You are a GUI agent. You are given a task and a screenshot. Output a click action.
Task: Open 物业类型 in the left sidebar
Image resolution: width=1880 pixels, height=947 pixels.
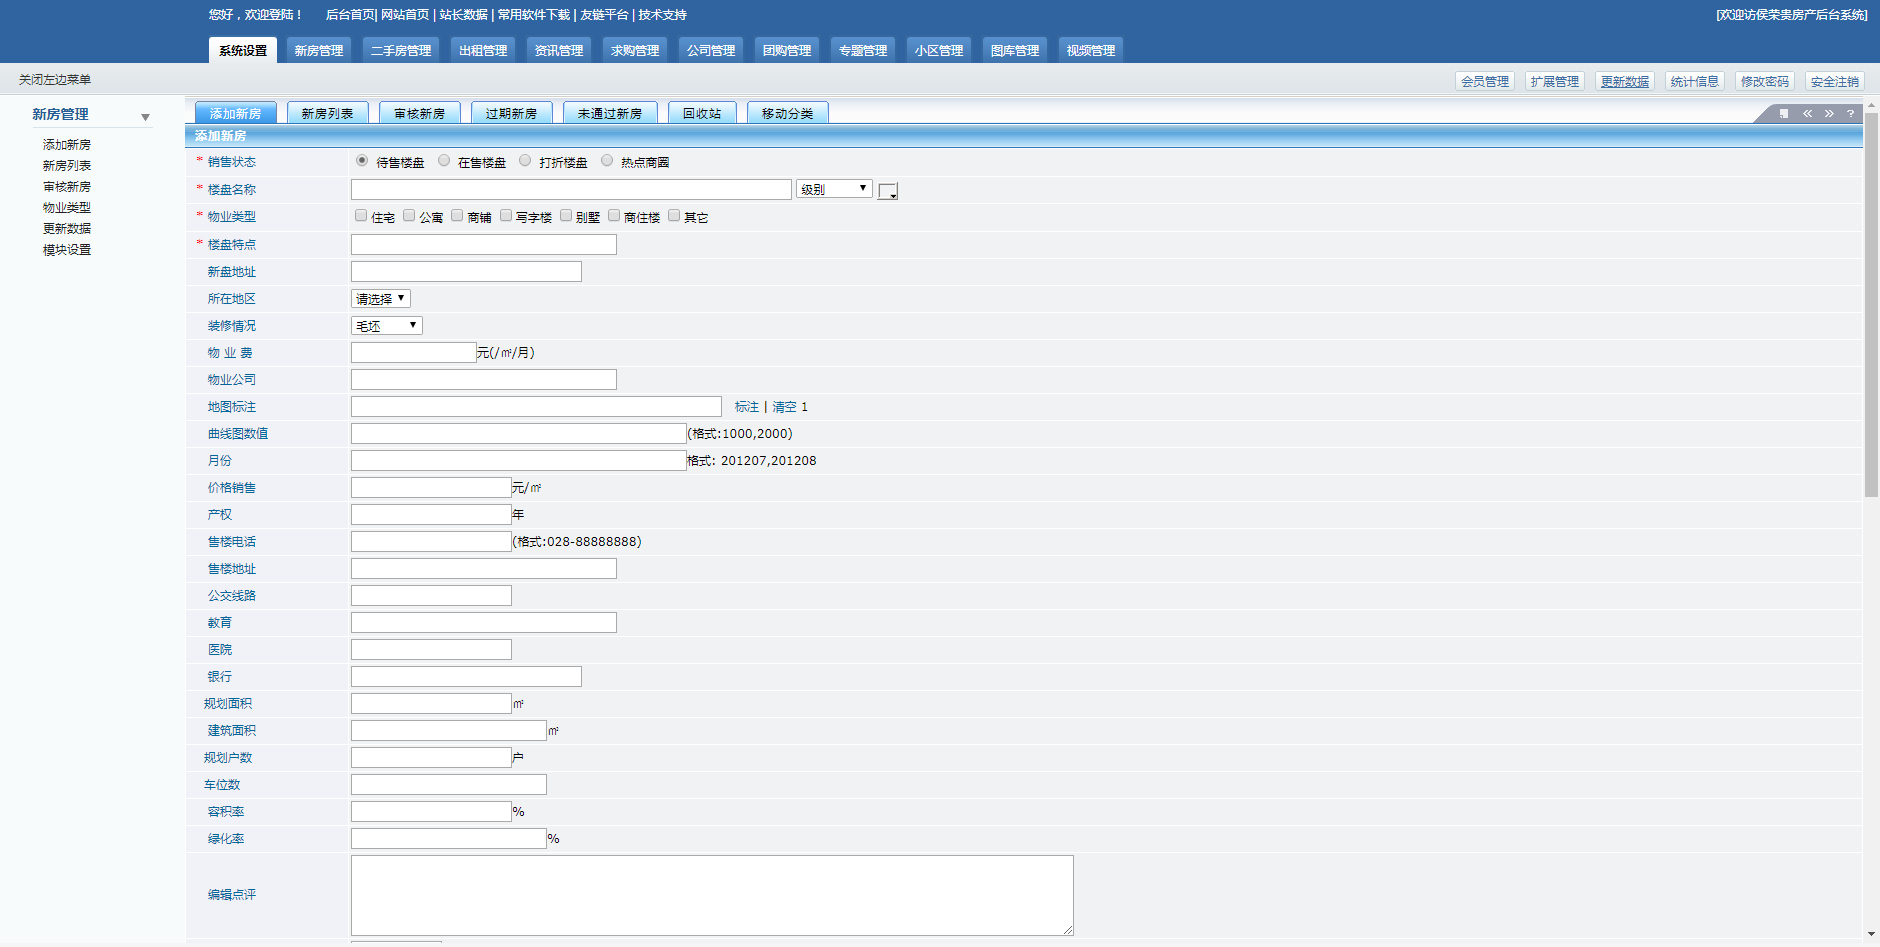point(67,208)
